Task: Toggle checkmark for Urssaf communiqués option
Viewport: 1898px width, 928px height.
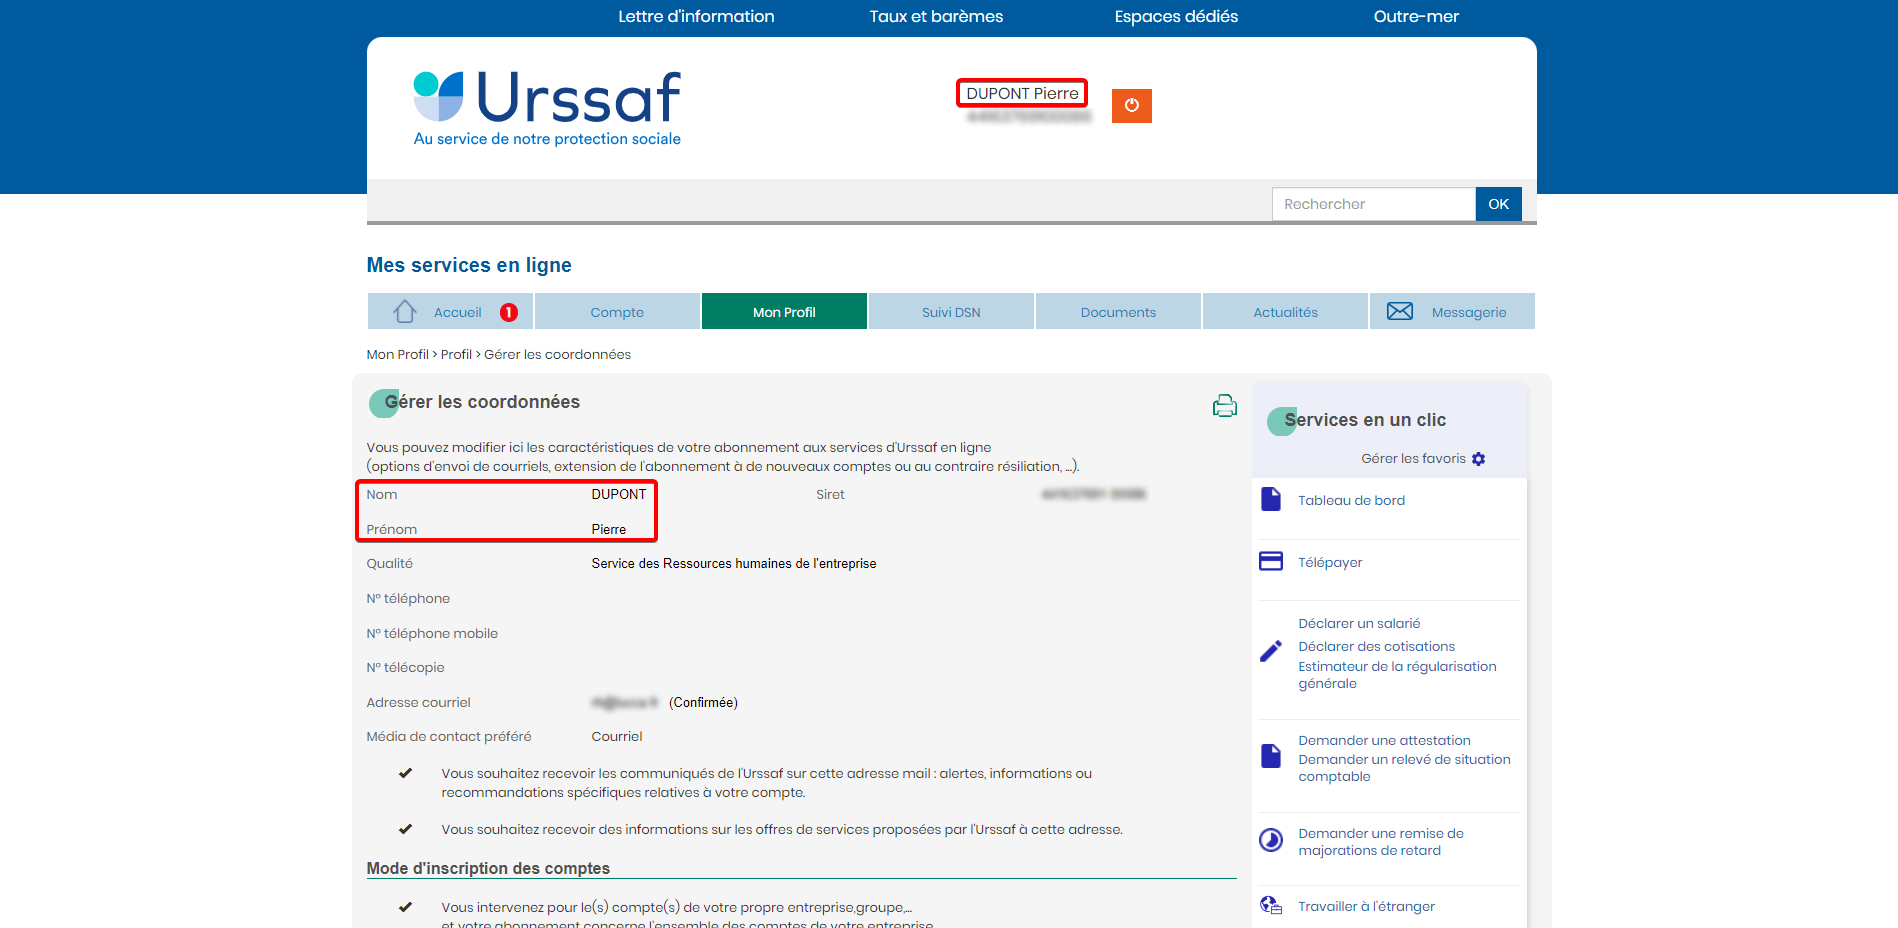Action: pos(405,773)
